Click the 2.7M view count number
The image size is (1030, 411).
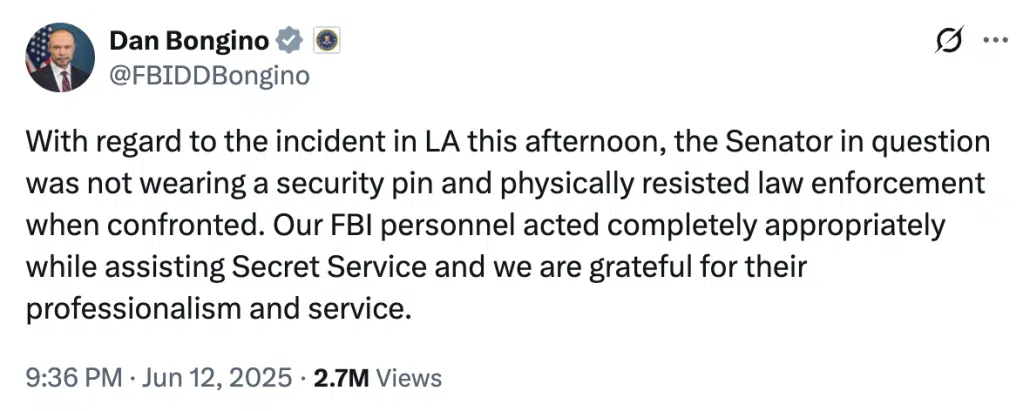(340, 378)
